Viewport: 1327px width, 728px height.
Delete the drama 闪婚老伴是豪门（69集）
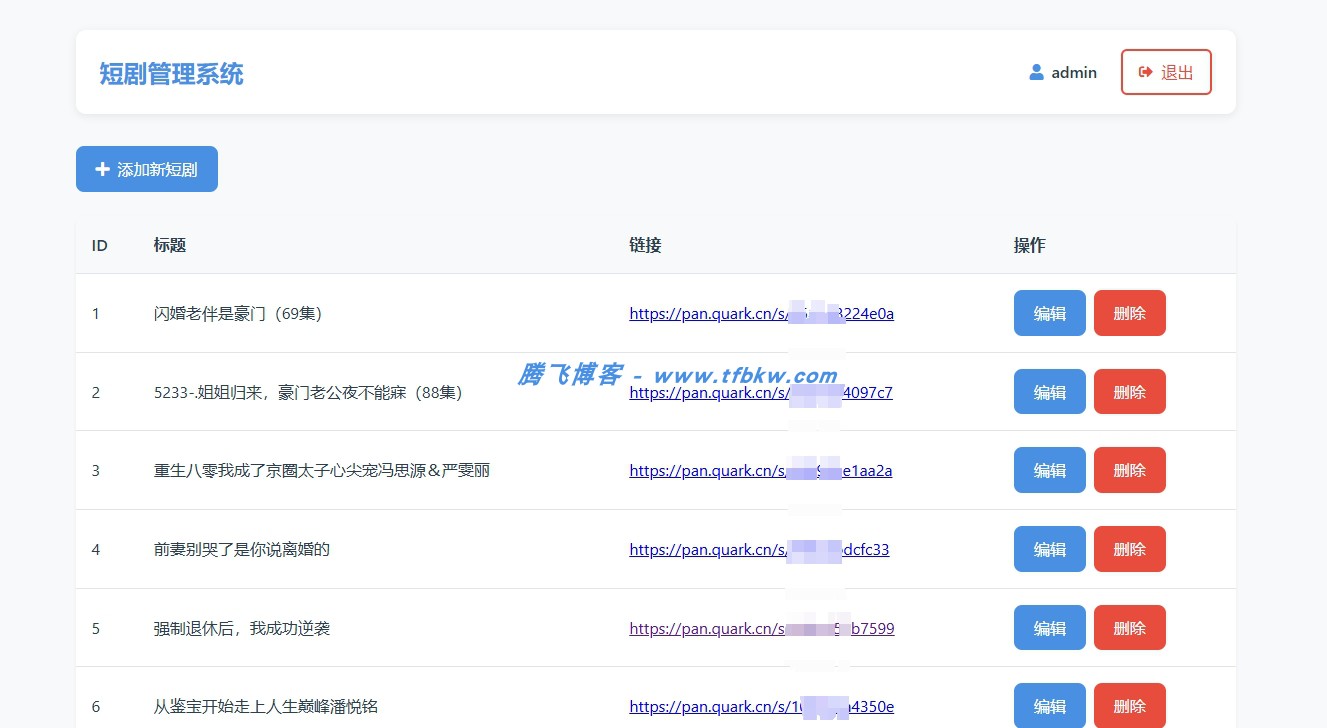click(1129, 313)
